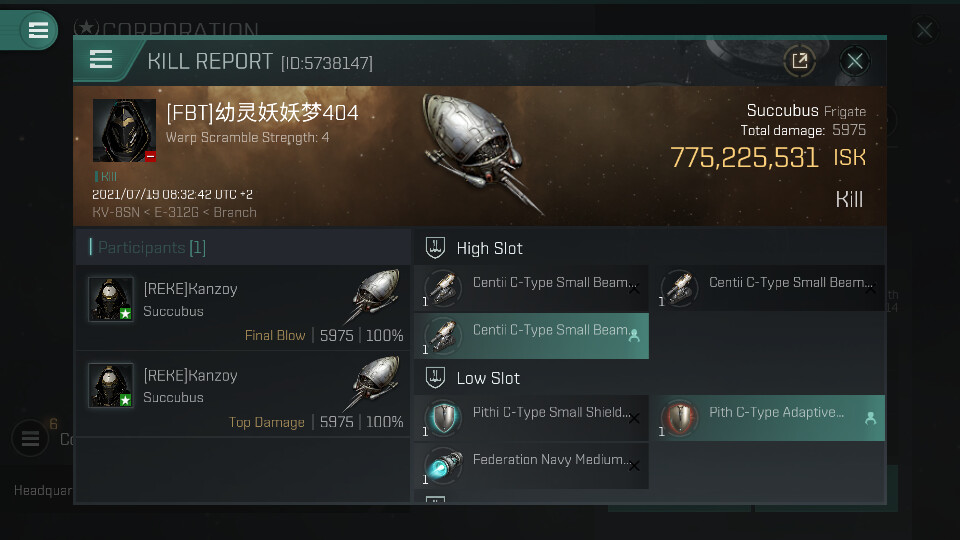960x540 pixels.
Task: Open the Kill Report hamburger menu
Action: [101, 60]
